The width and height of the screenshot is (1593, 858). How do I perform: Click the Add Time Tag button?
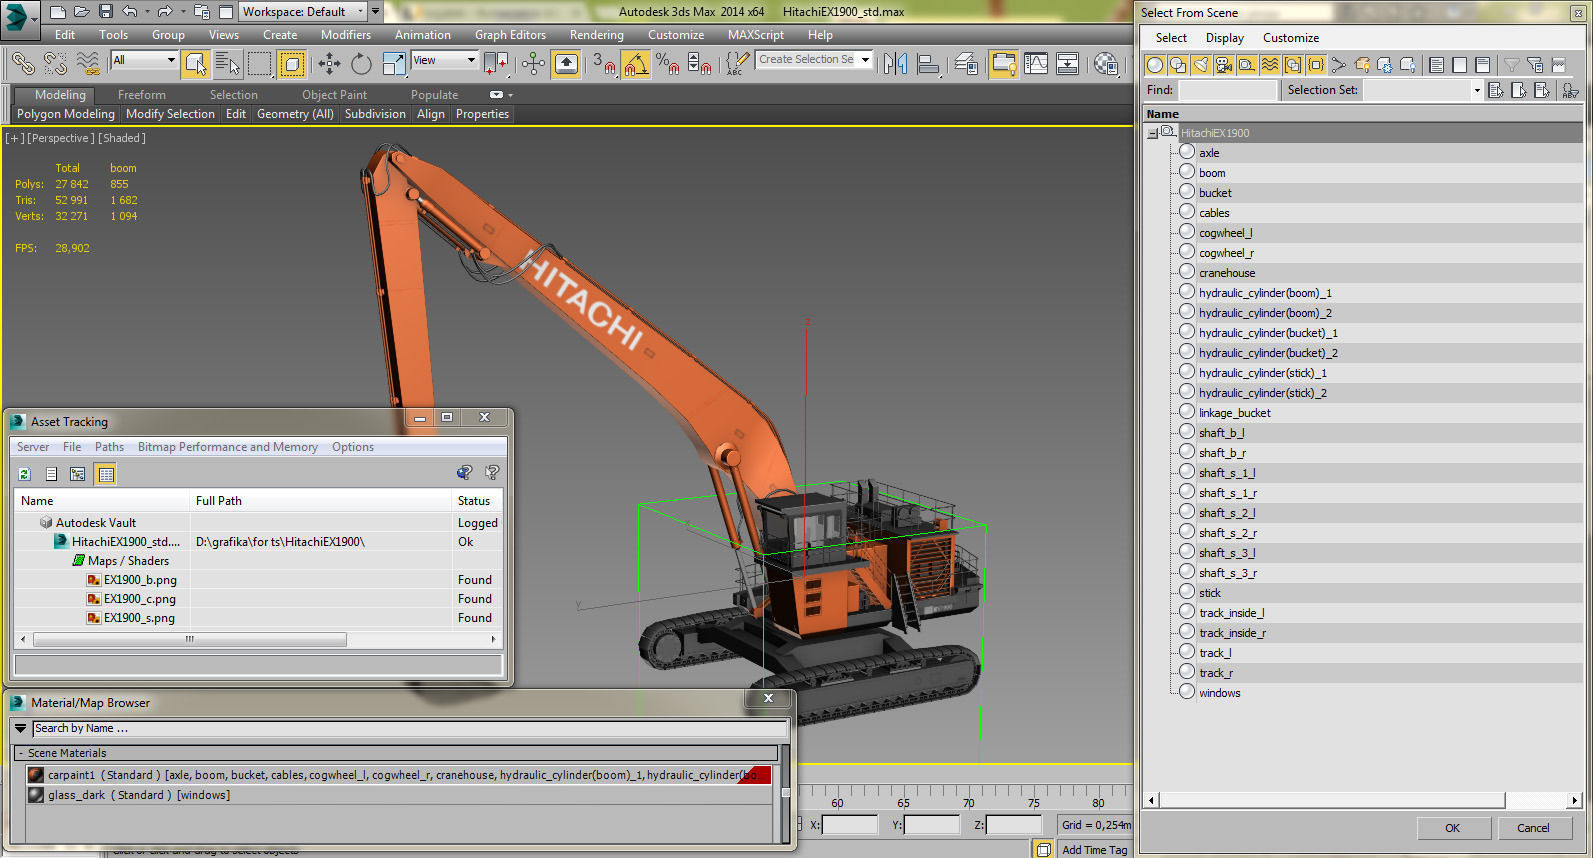pyautogui.click(x=1094, y=850)
